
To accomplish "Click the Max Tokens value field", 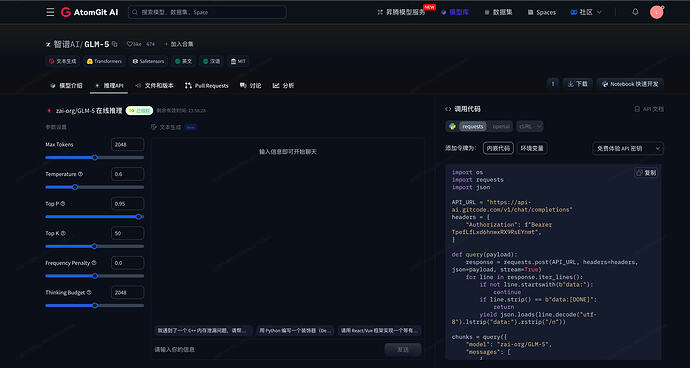I will pos(127,144).
